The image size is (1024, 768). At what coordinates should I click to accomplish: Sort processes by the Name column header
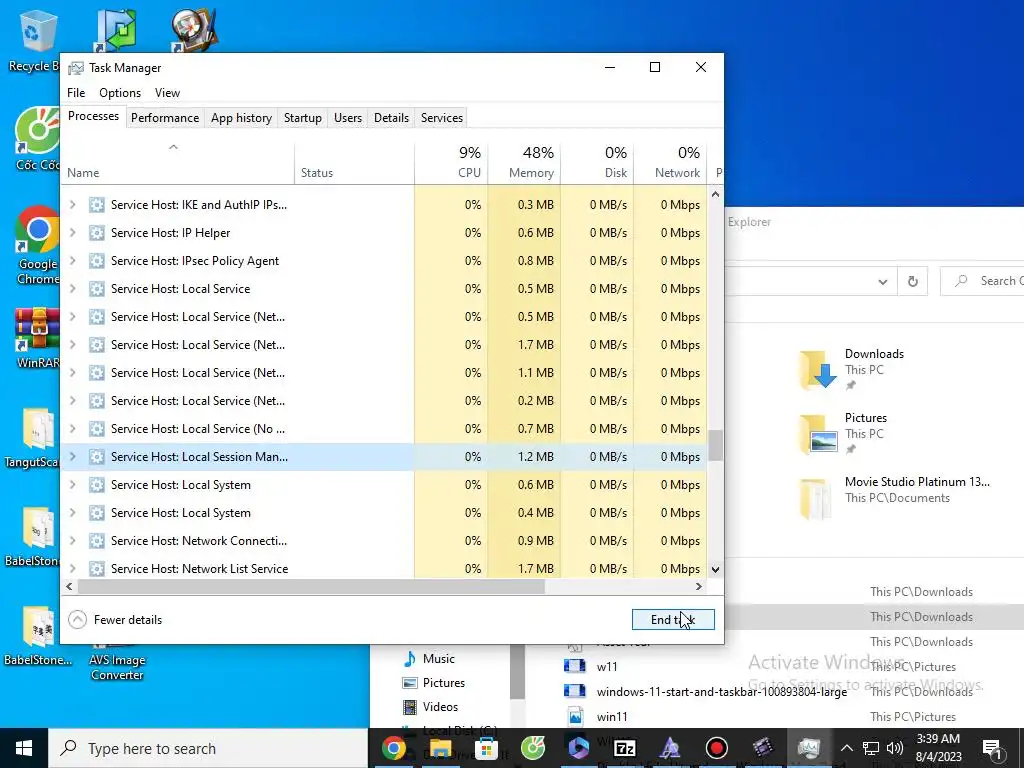click(x=178, y=162)
